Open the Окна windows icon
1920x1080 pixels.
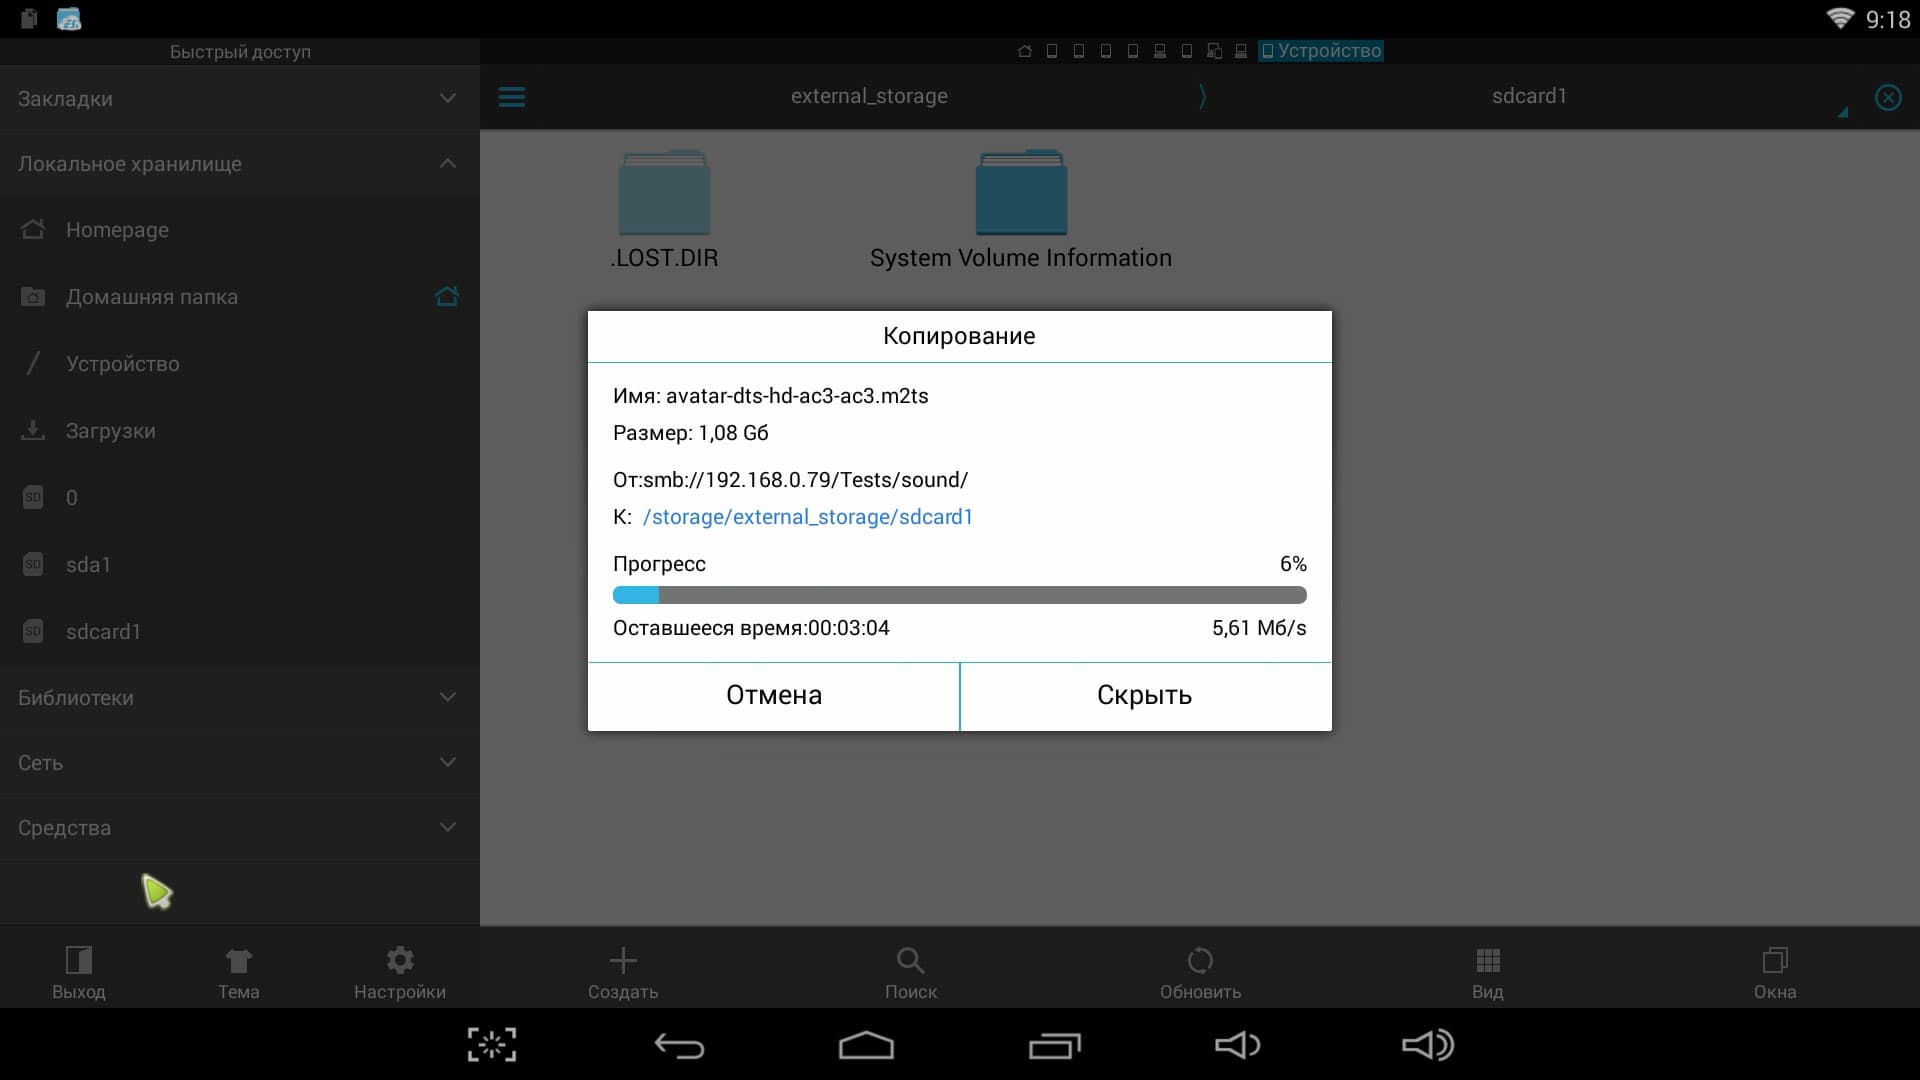point(1774,961)
